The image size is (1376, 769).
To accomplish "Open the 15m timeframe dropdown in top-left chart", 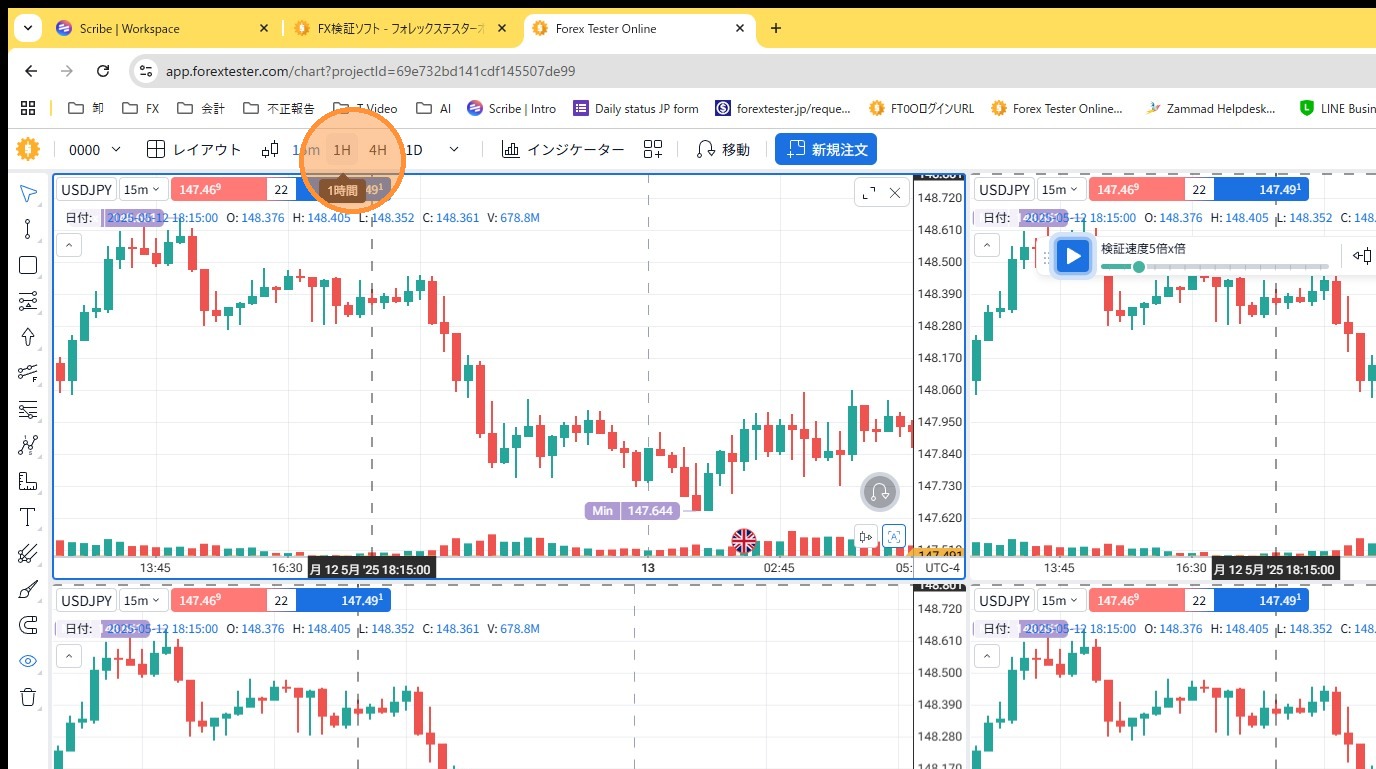I will 142,190.
